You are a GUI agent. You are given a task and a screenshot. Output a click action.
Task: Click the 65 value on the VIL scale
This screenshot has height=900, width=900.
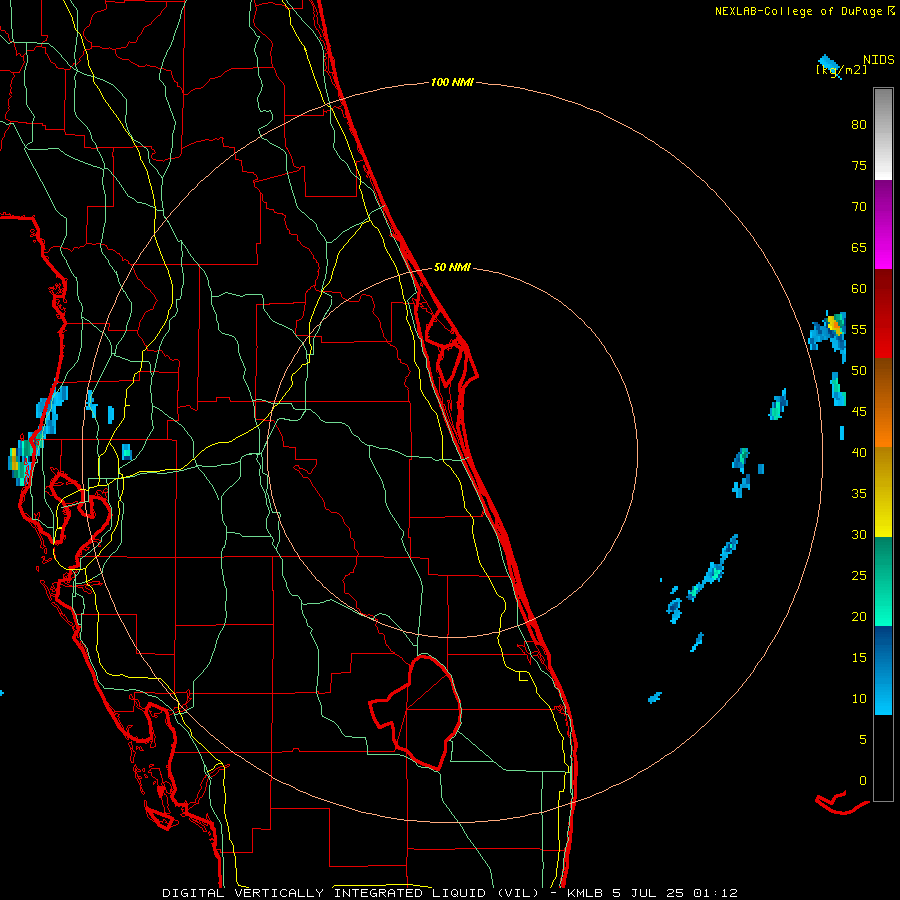[x=859, y=247]
